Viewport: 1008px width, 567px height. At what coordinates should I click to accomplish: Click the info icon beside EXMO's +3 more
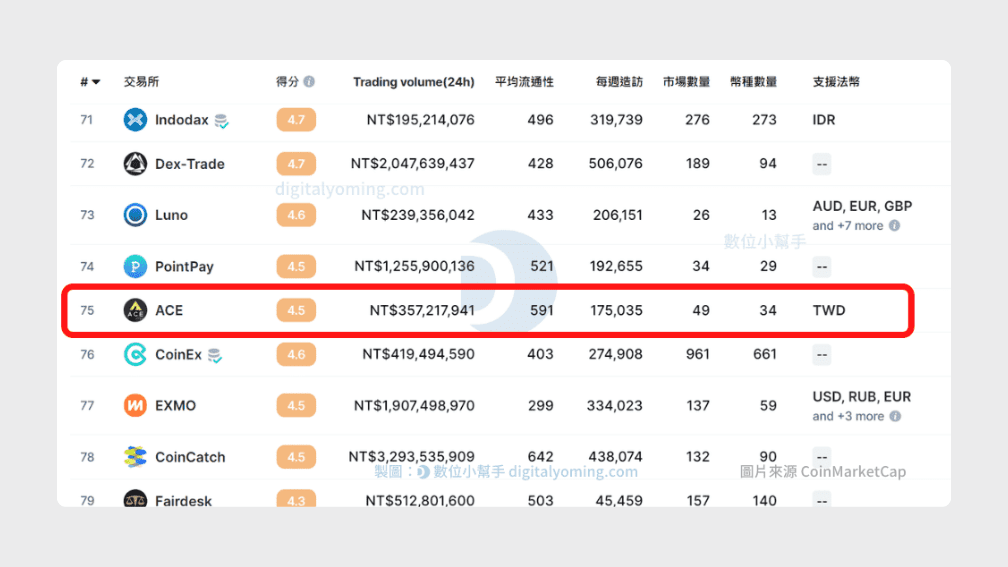click(x=895, y=416)
